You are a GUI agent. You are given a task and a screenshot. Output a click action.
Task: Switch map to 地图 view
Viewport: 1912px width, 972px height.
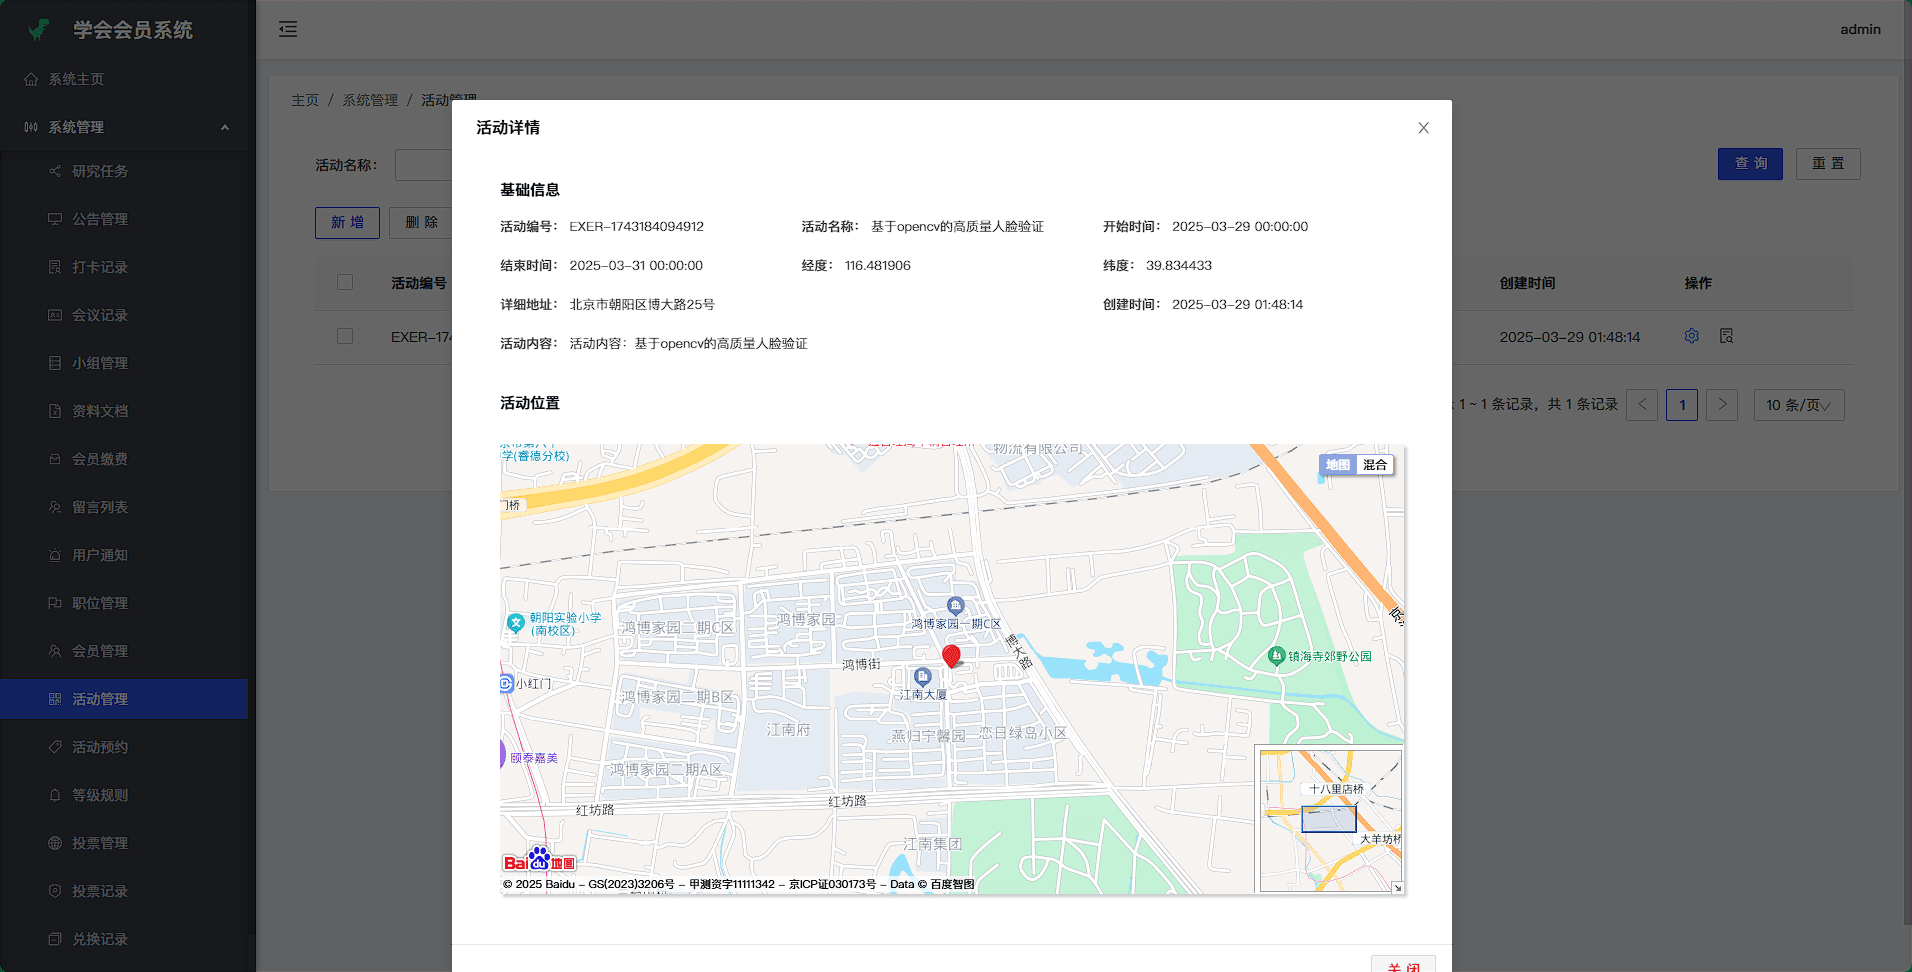click(x=1337, y=465)
